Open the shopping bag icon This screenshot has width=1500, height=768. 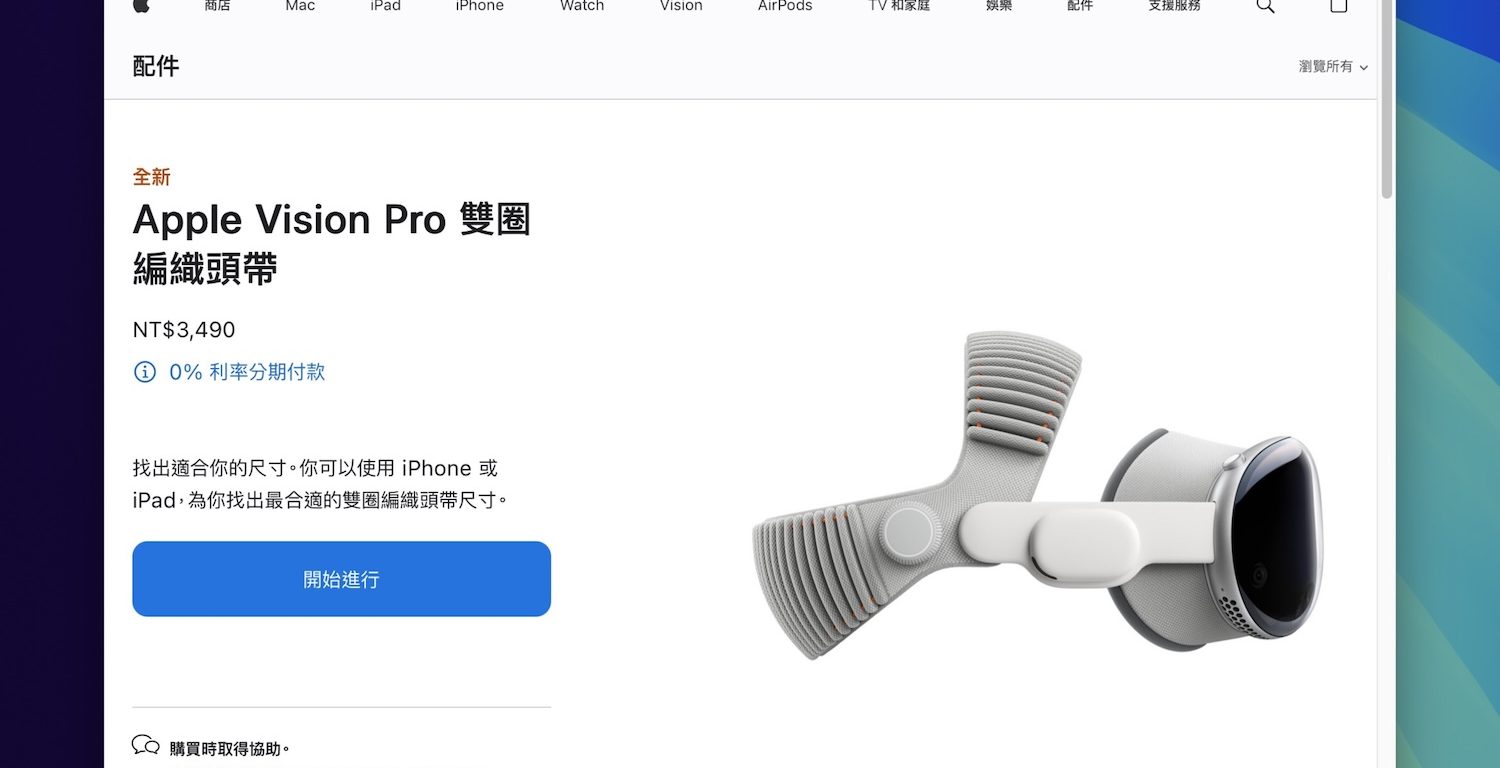pyautogui.click(x=1339, y=5)
